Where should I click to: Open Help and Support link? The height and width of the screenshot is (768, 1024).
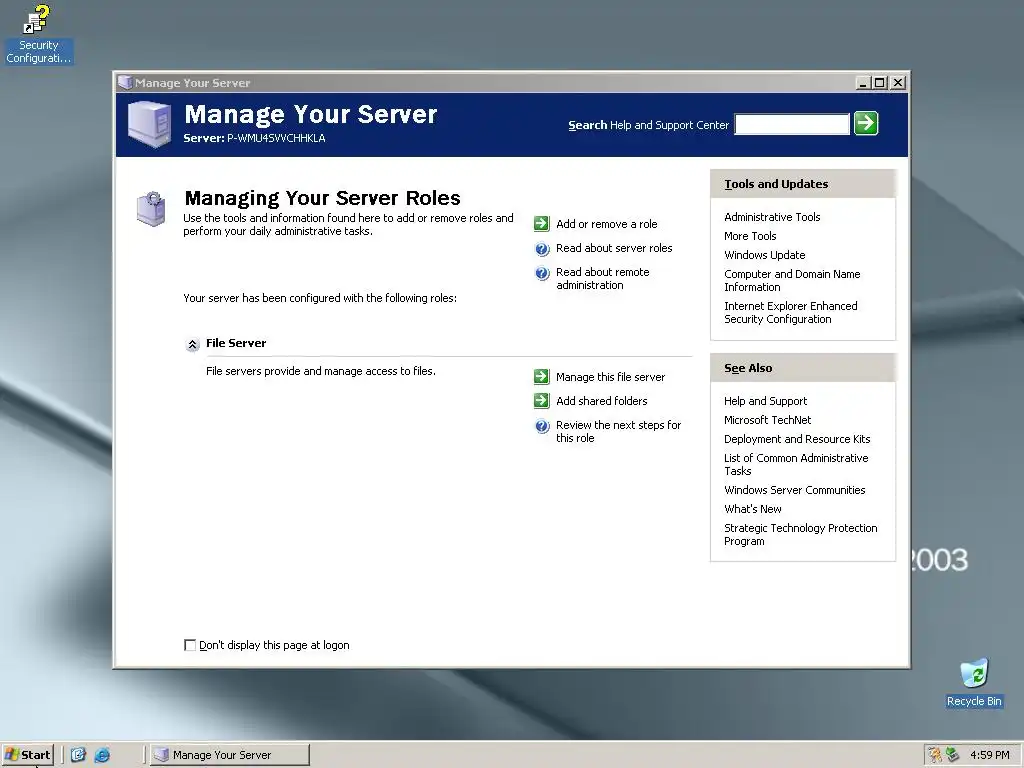[765, 401]
